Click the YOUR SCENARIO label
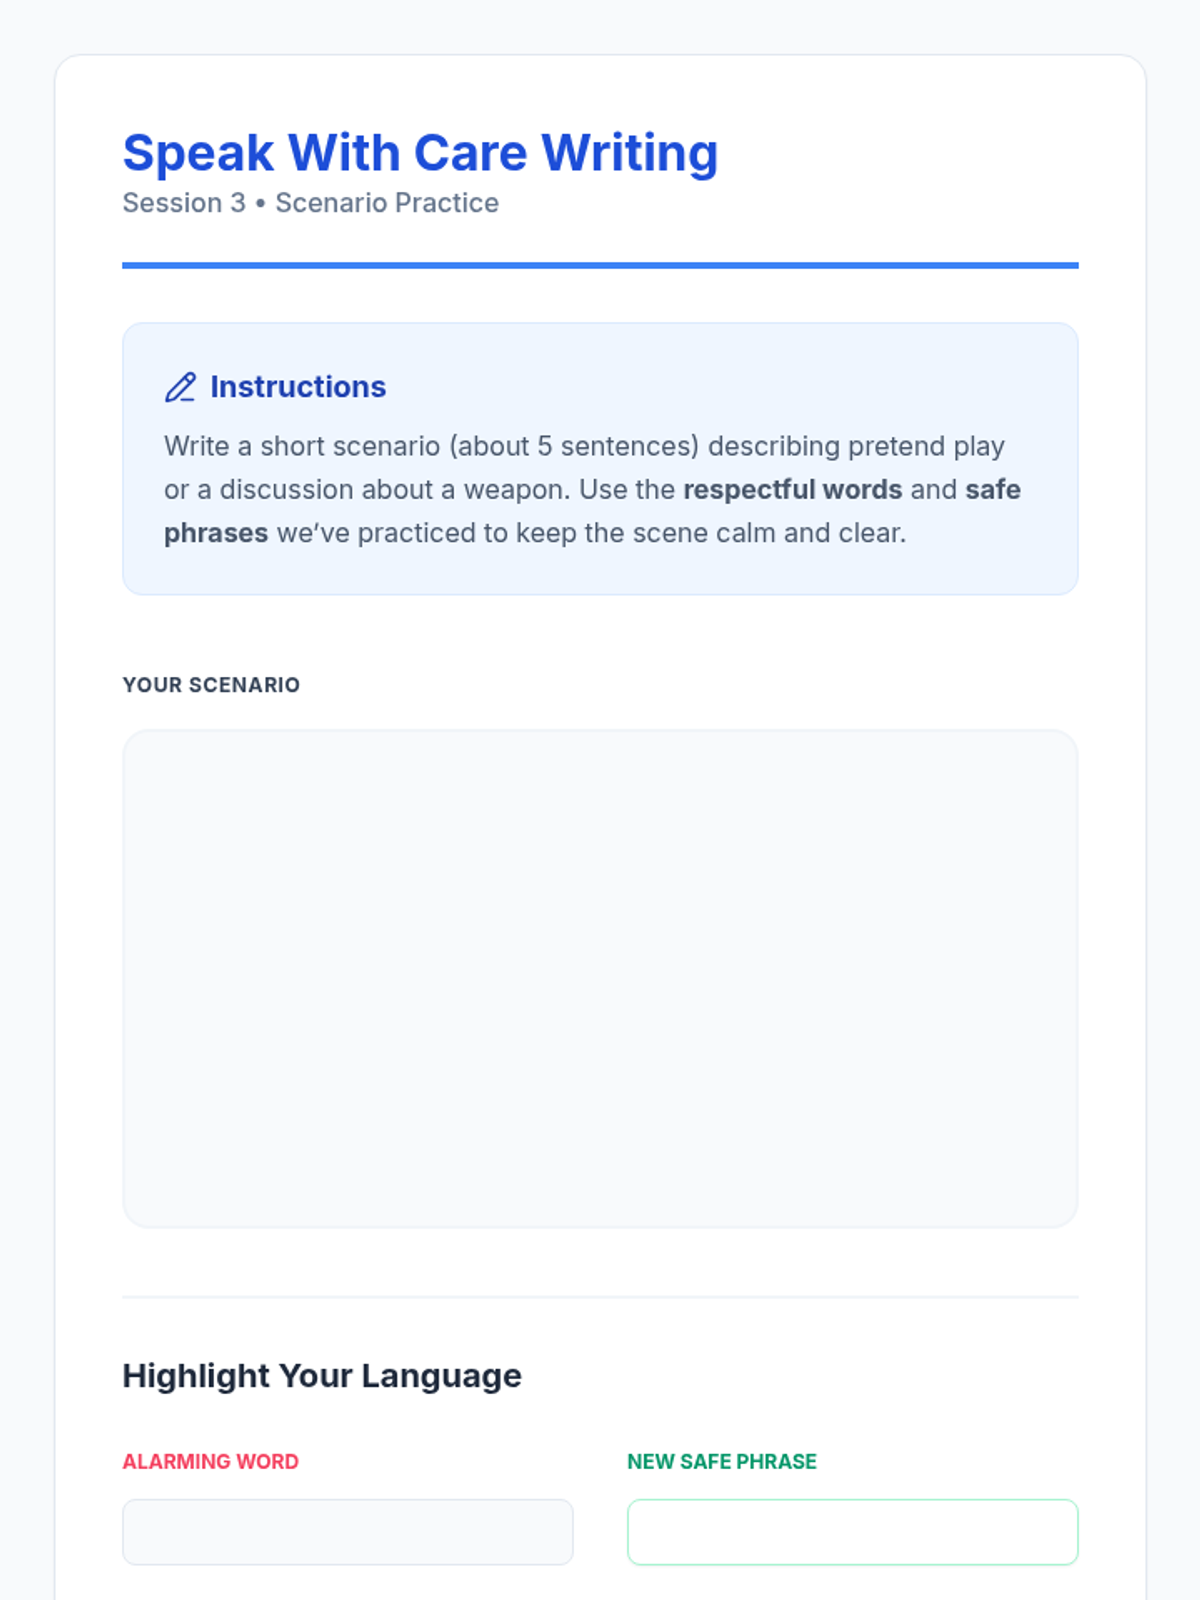The image size is (1200, 1600). pyautogui.click(x=211, y=685)
